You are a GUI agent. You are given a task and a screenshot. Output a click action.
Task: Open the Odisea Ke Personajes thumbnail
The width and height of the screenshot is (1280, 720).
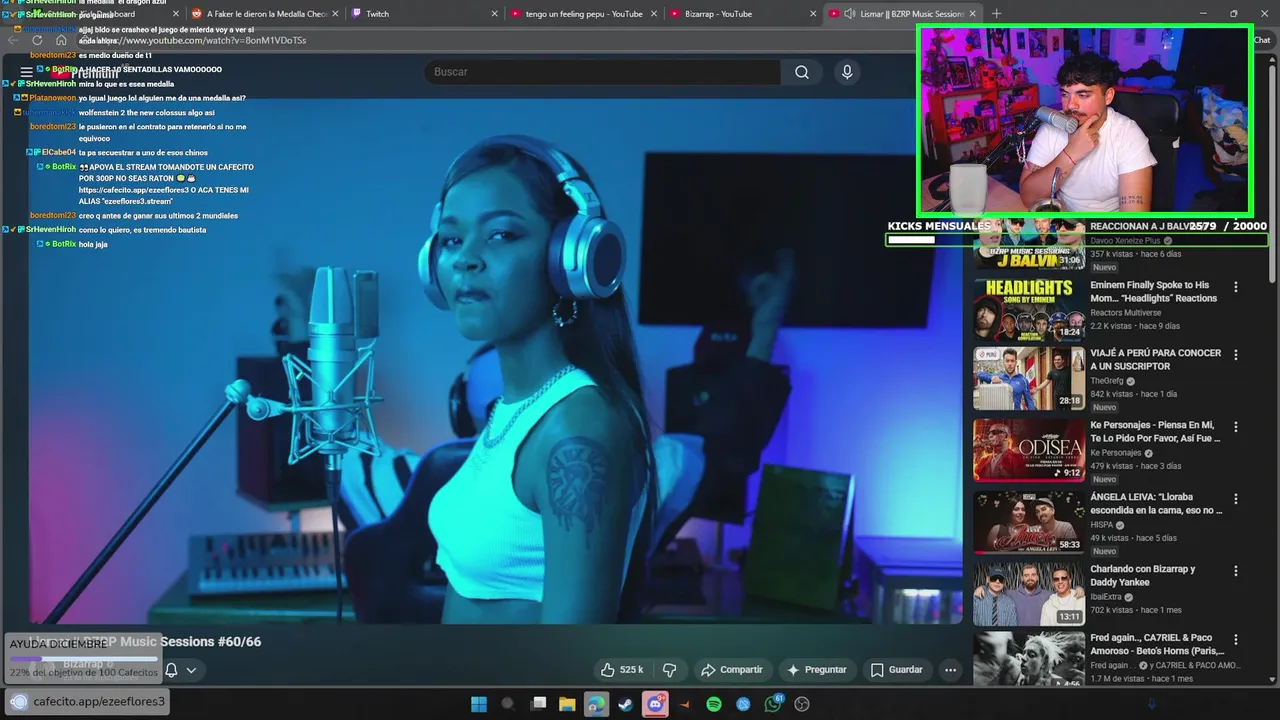(1029, 450)
